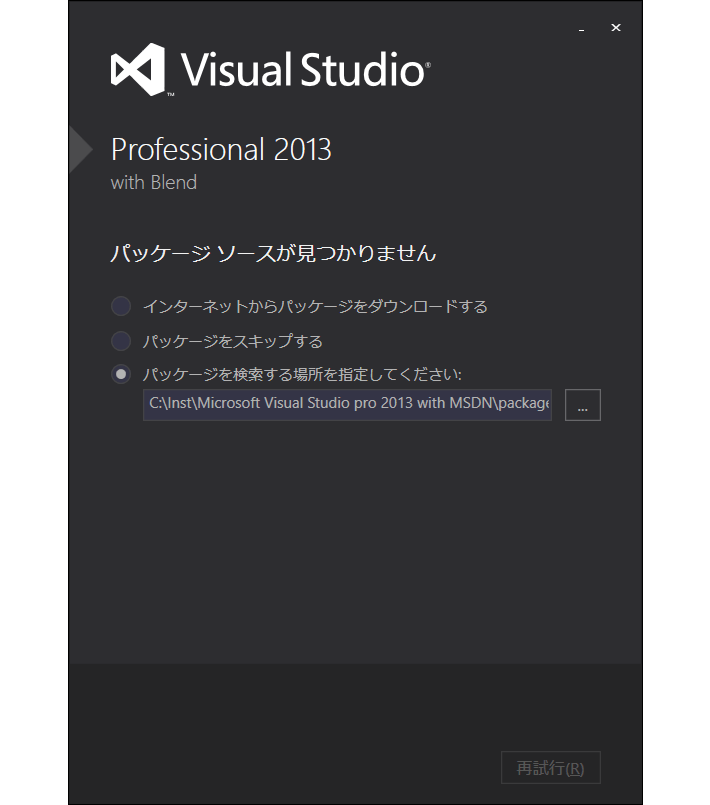
Task: Select the skip package radio button
Action: click(121, 341)
